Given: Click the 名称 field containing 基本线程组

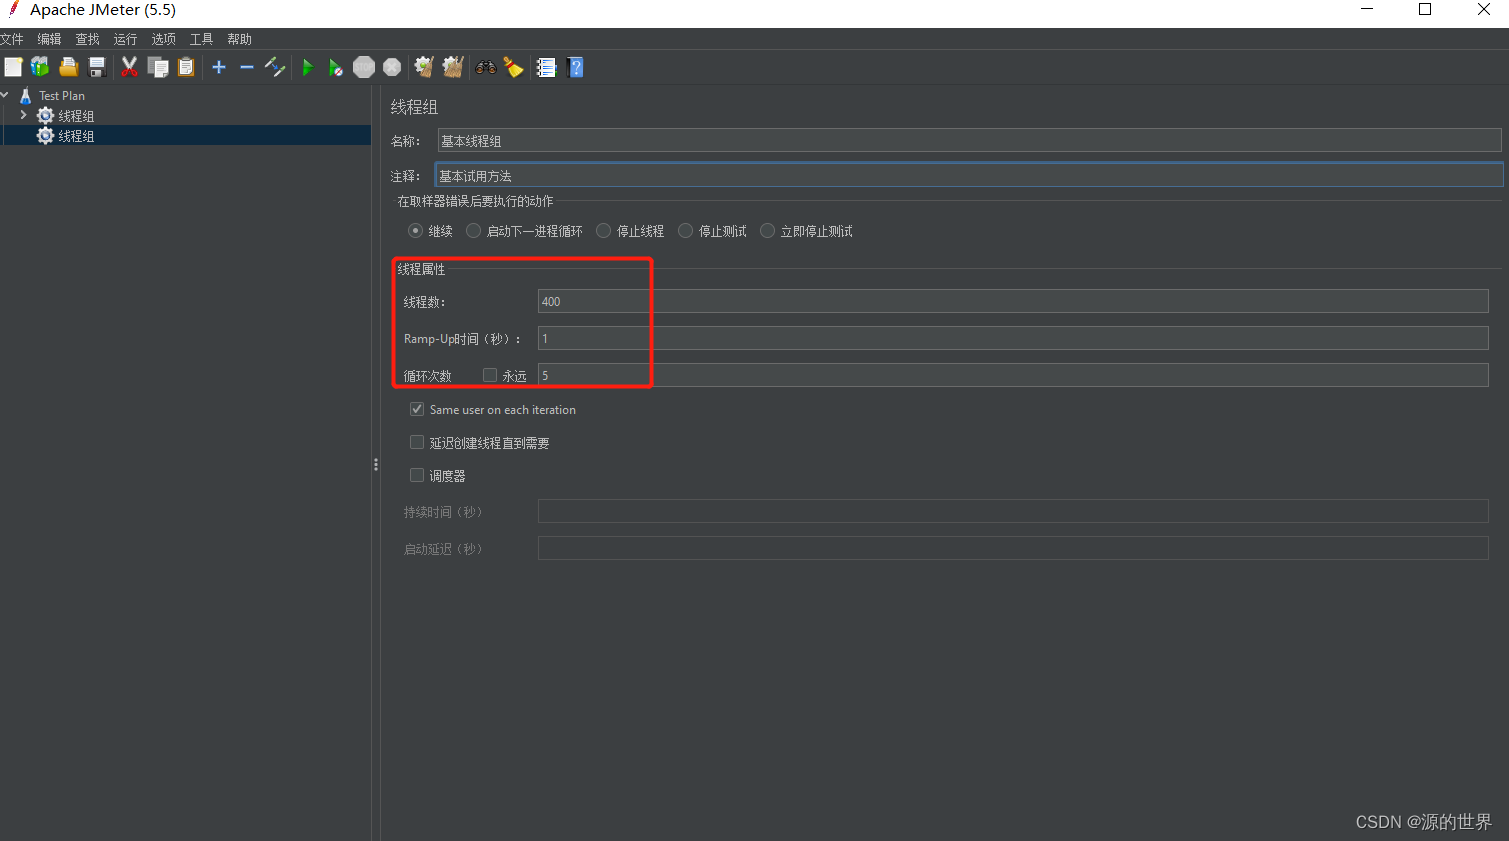Looking at the screenshot, I should 969,141.
